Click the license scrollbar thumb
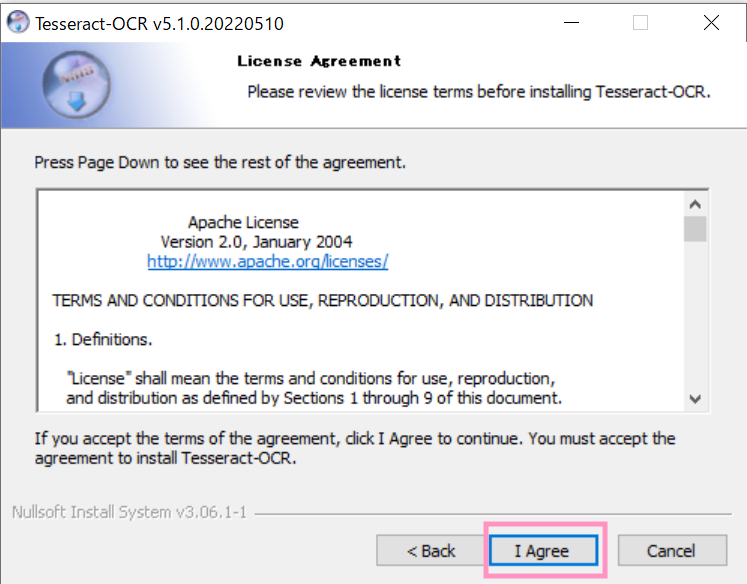 coord(695,229)
